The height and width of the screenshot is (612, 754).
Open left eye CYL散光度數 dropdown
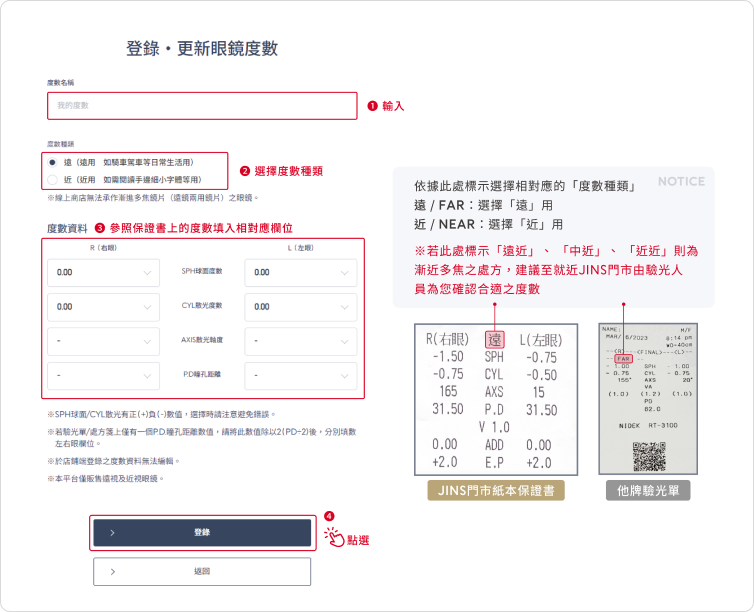(300, 307)
